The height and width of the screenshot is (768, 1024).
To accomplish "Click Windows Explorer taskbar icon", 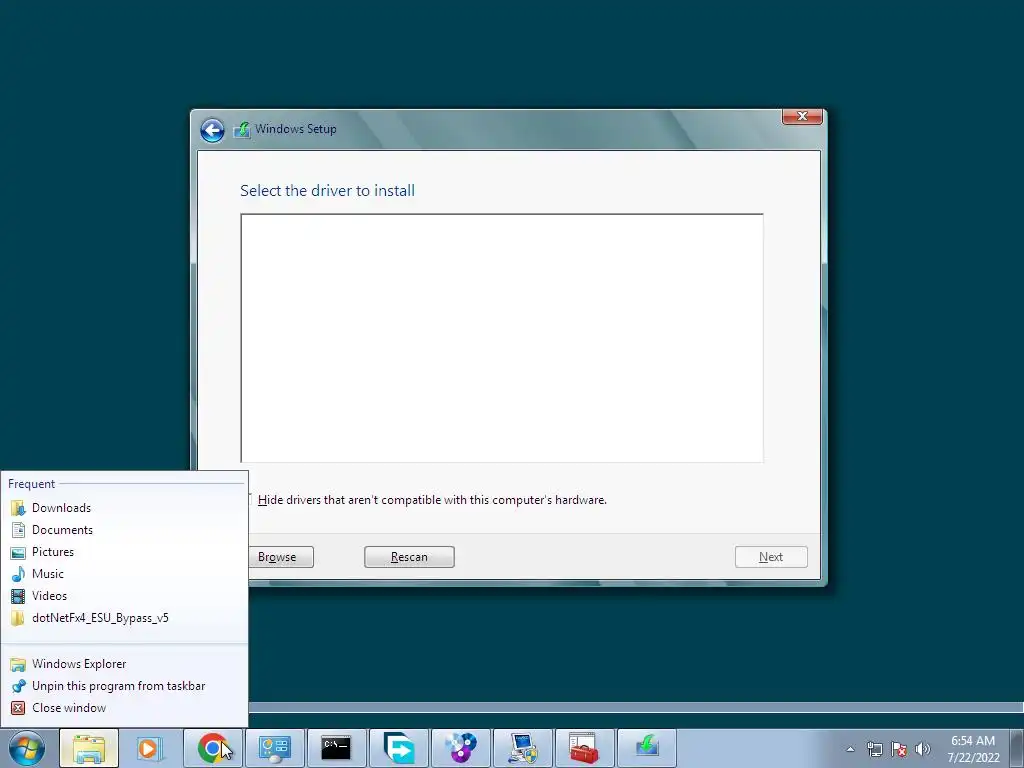I will click(89, 748).
